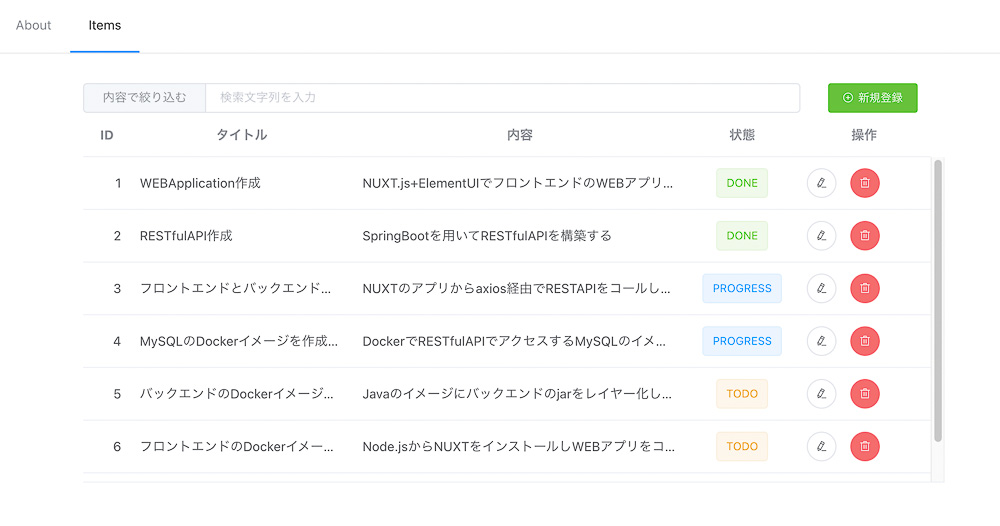Delete item ID 5 with red trash button

coord(865,394)
